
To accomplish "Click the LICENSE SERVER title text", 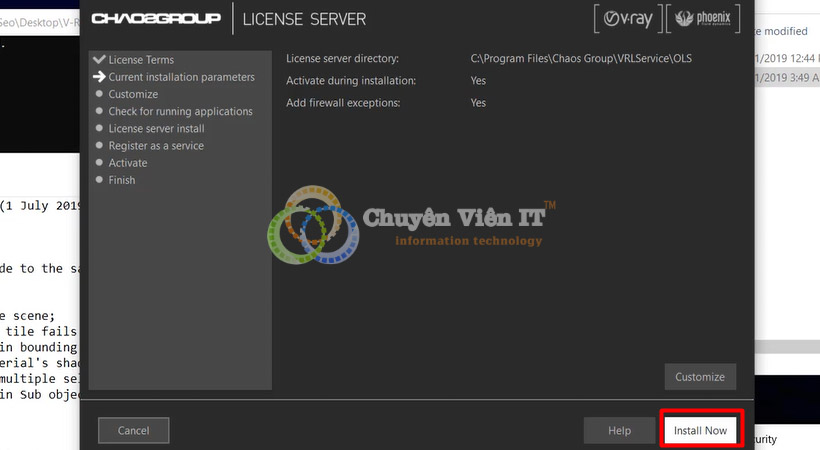I will pos(304,19).
